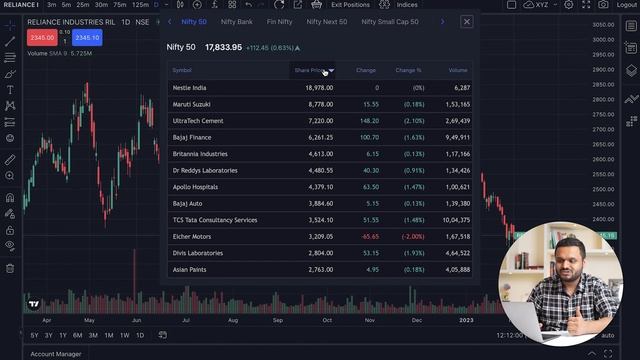Image resolution: width=640 pixels, height=360 pixels.
Task: Toggle magnet mode
Action: click(10, 198)
